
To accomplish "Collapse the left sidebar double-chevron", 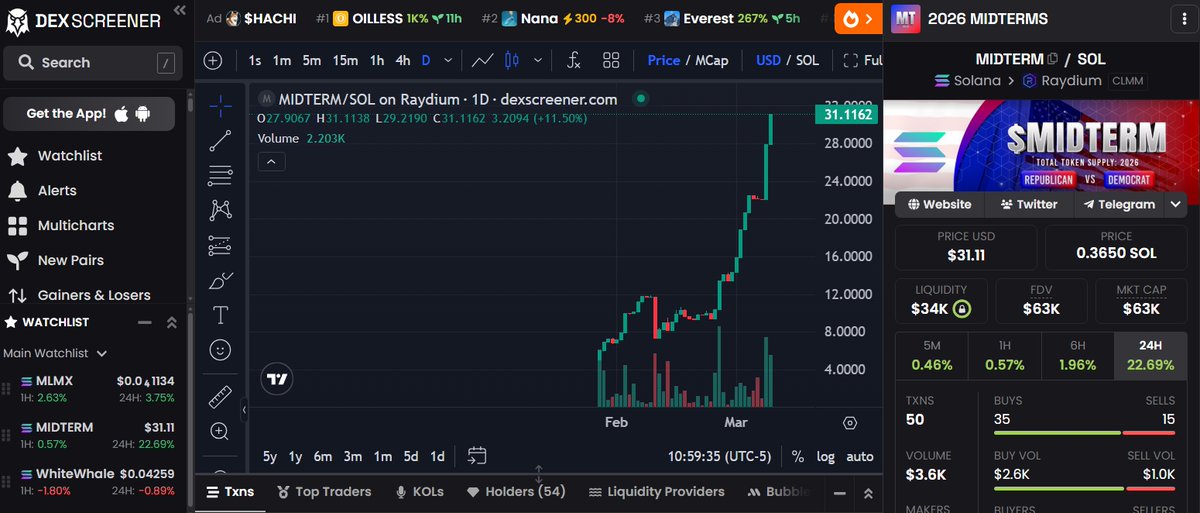I will coord(179,10).
